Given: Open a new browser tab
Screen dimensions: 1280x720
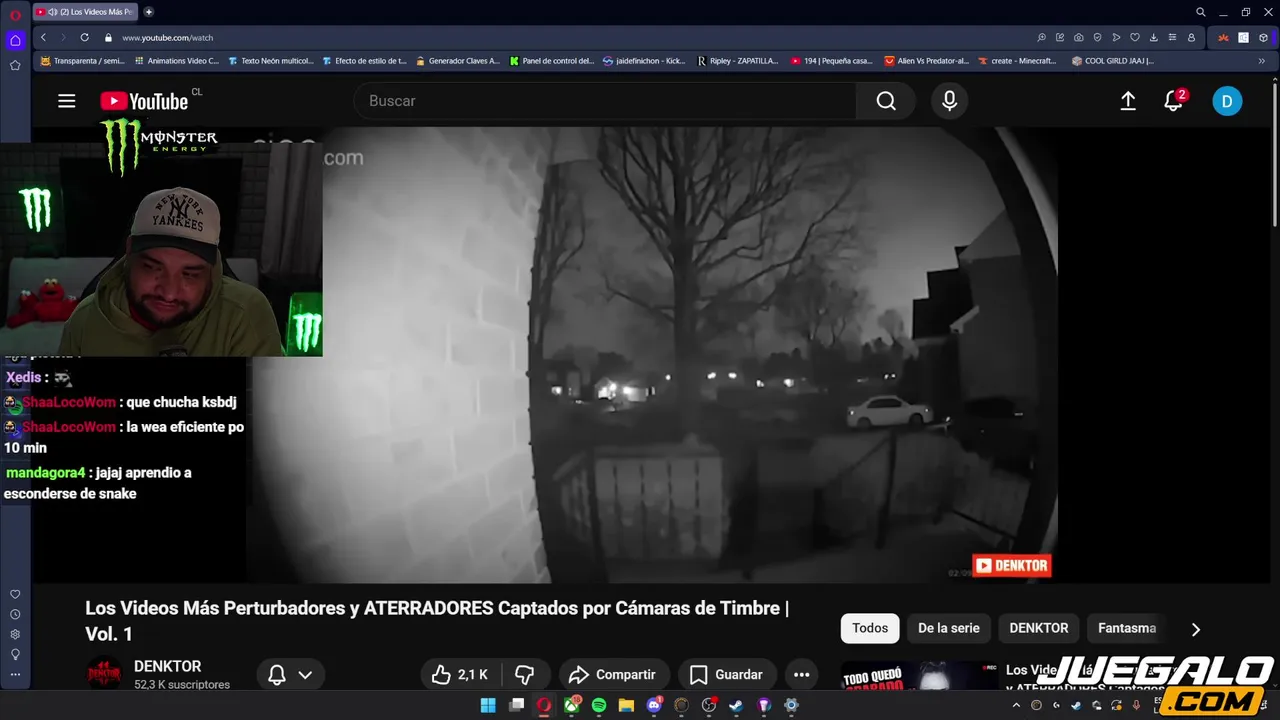Looking at the screenshot, I should tap(149, 12).
